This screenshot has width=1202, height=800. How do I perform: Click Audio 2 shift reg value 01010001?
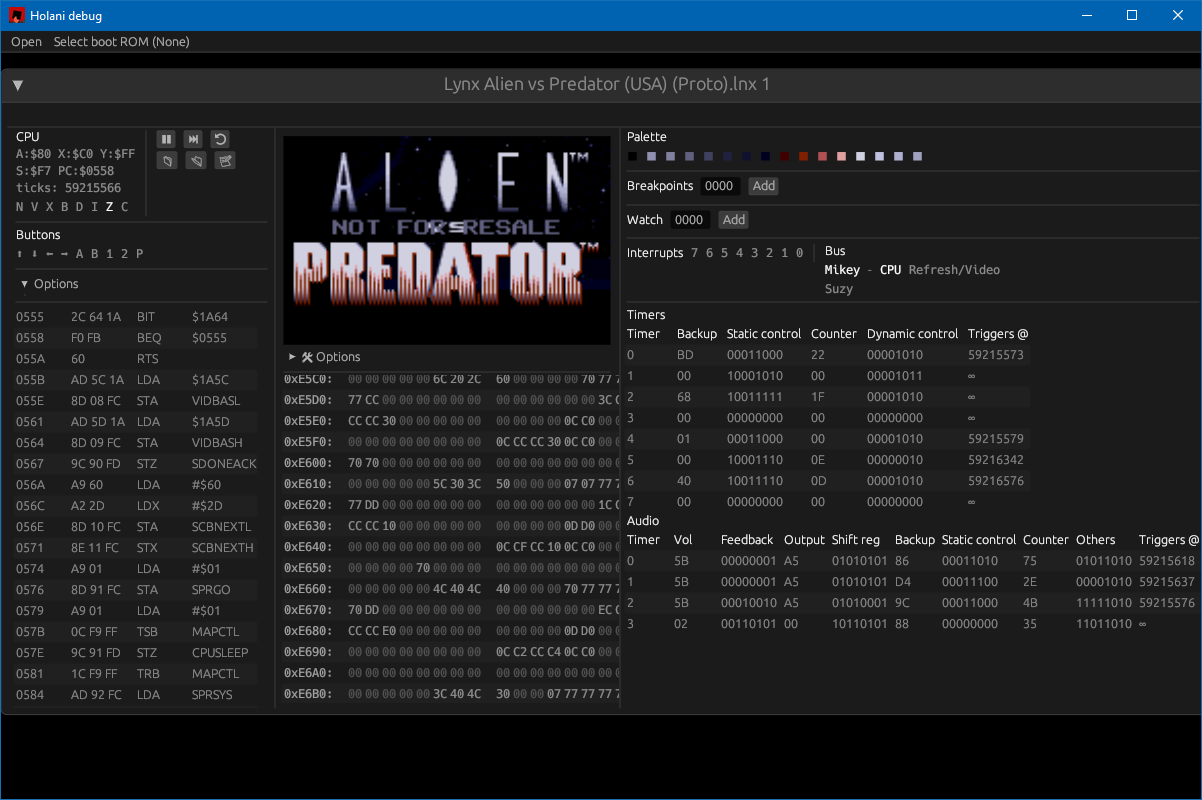(860, 603)
